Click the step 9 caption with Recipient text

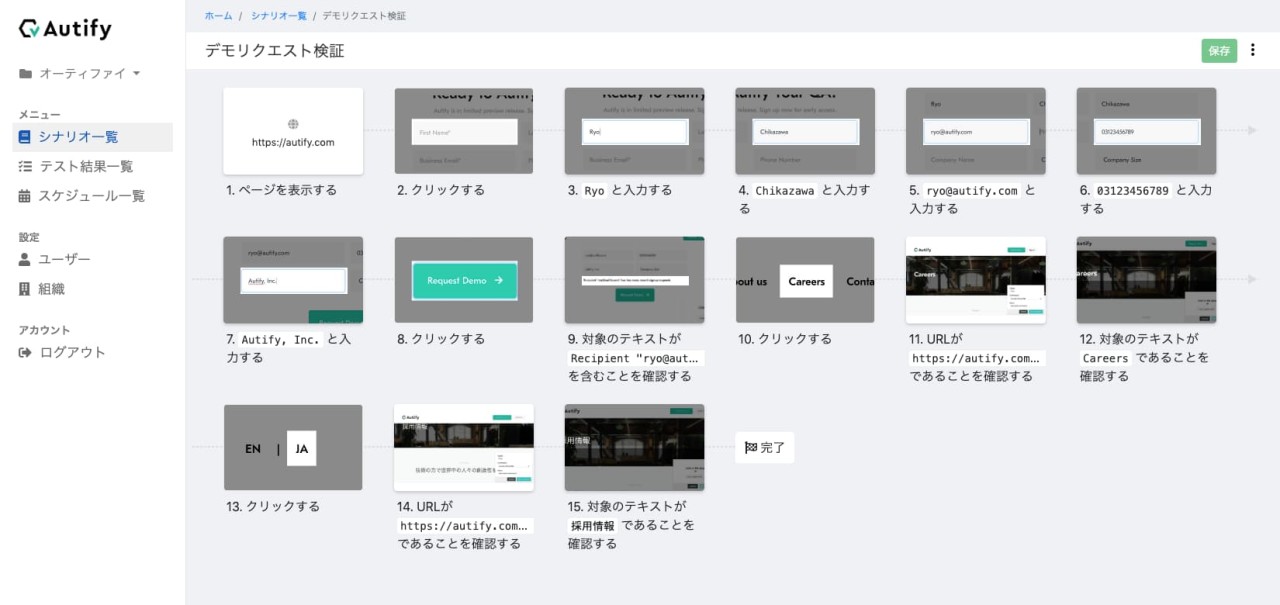coord(635,357)
